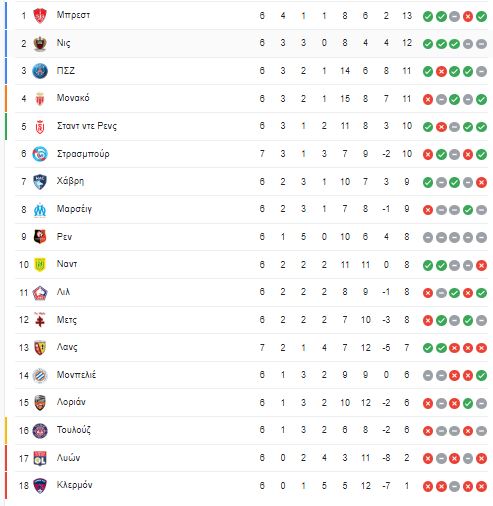Click the Νις club crest
Viewport: 493px width, 506px height.
40,43
